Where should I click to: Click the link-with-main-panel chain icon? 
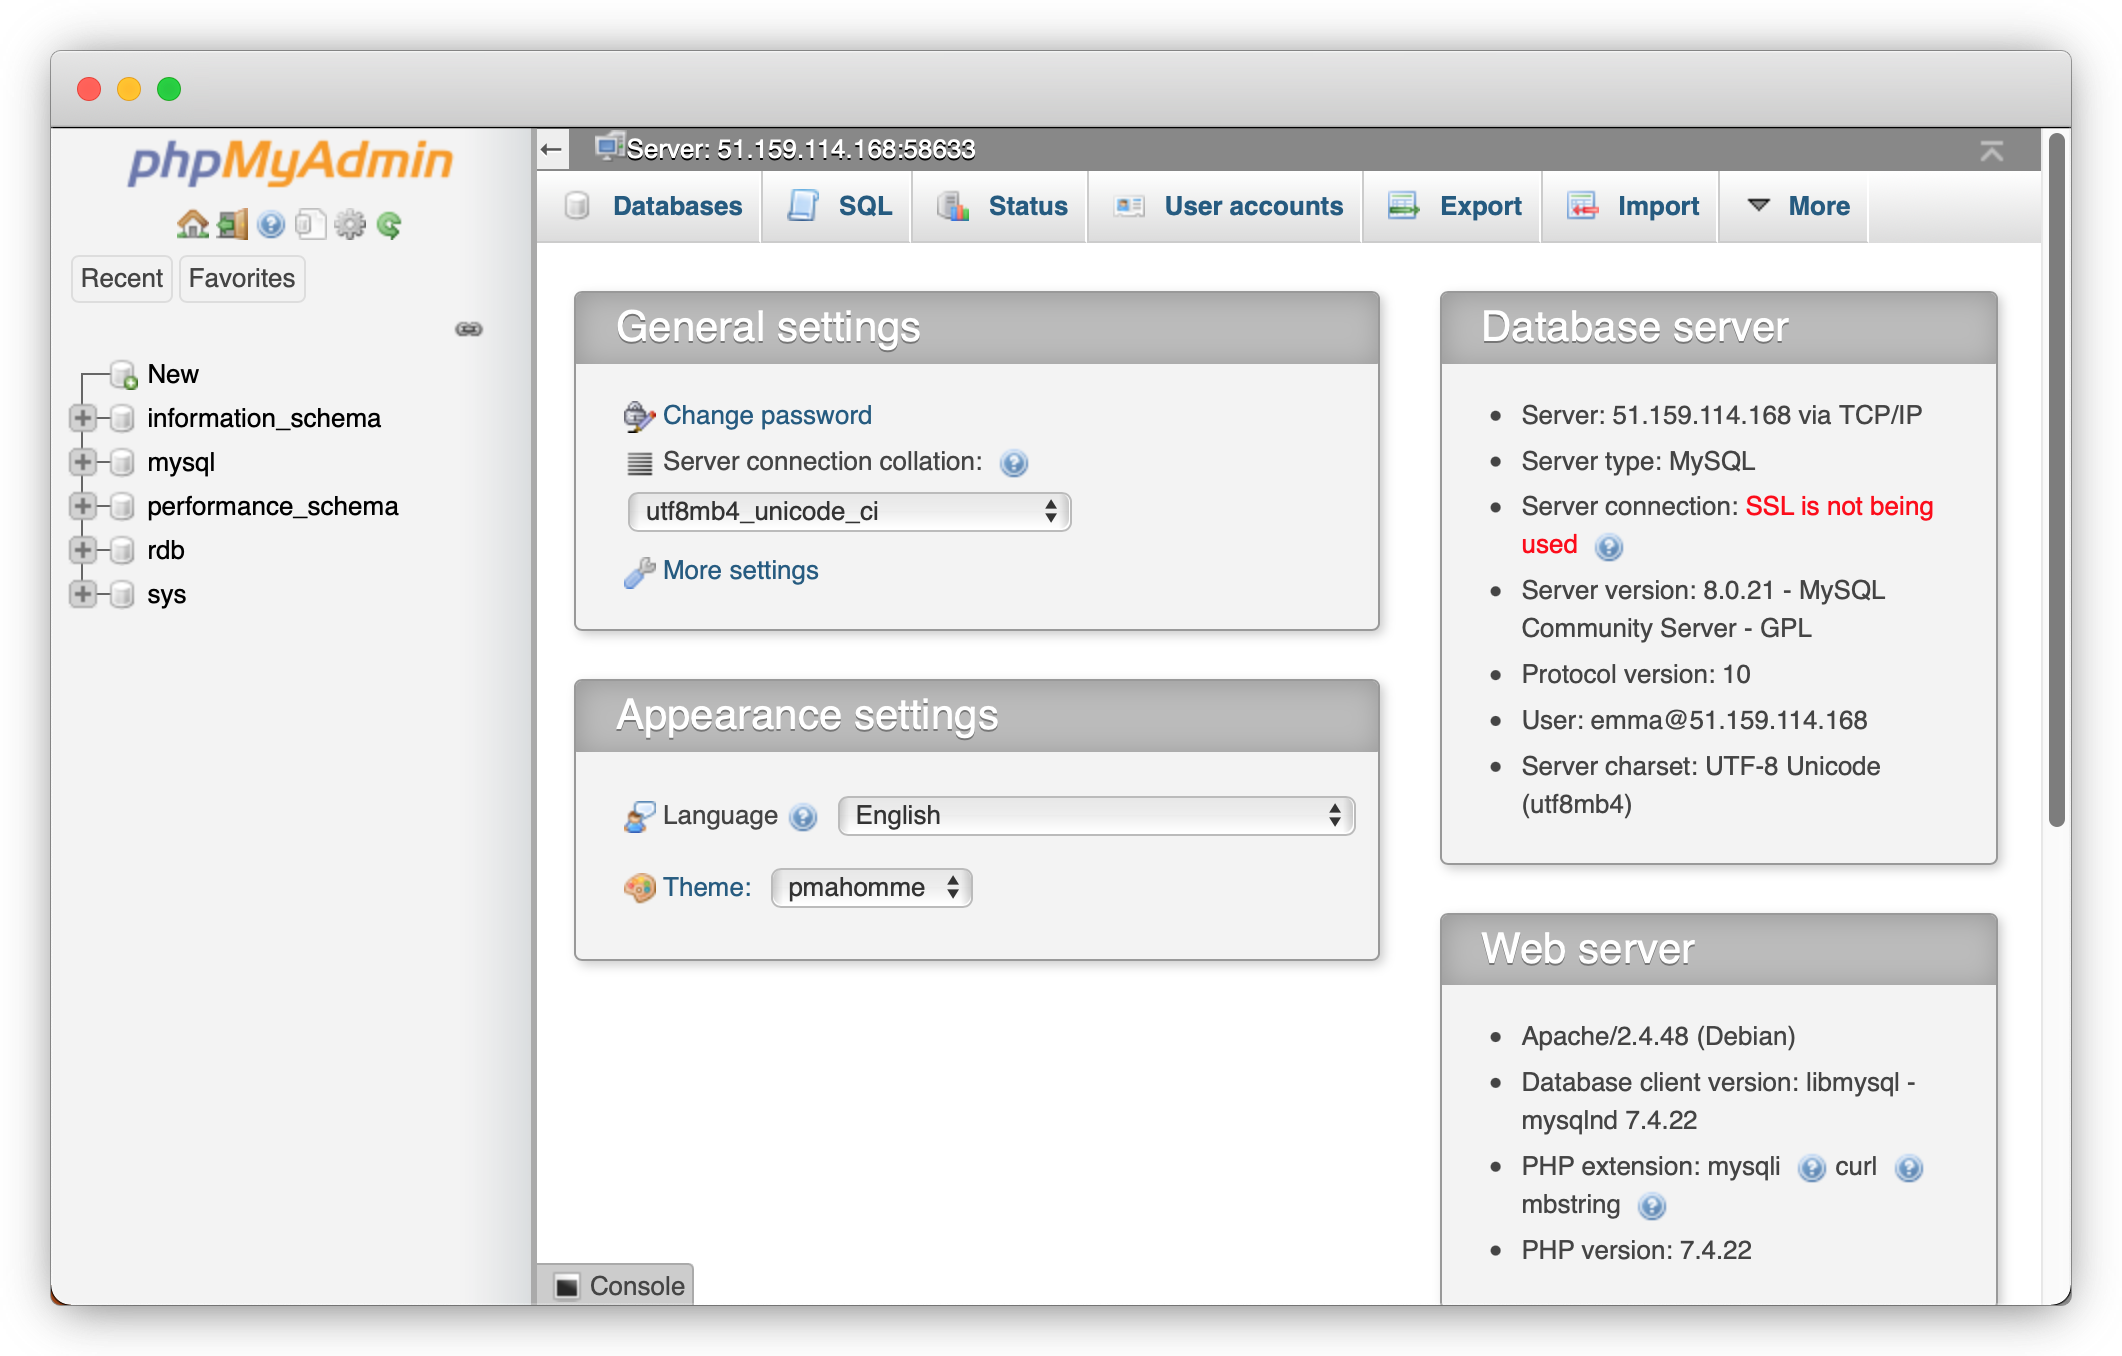(469, 329)
